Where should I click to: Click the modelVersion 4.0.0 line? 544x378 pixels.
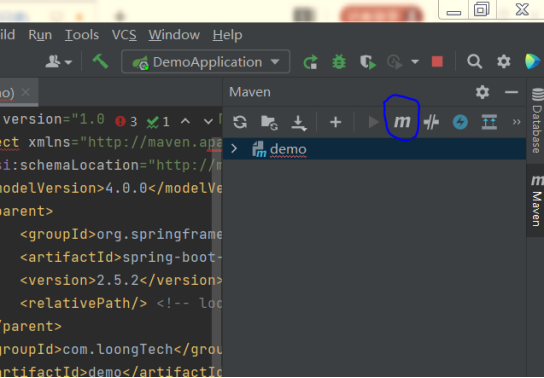tap(111, 188)
